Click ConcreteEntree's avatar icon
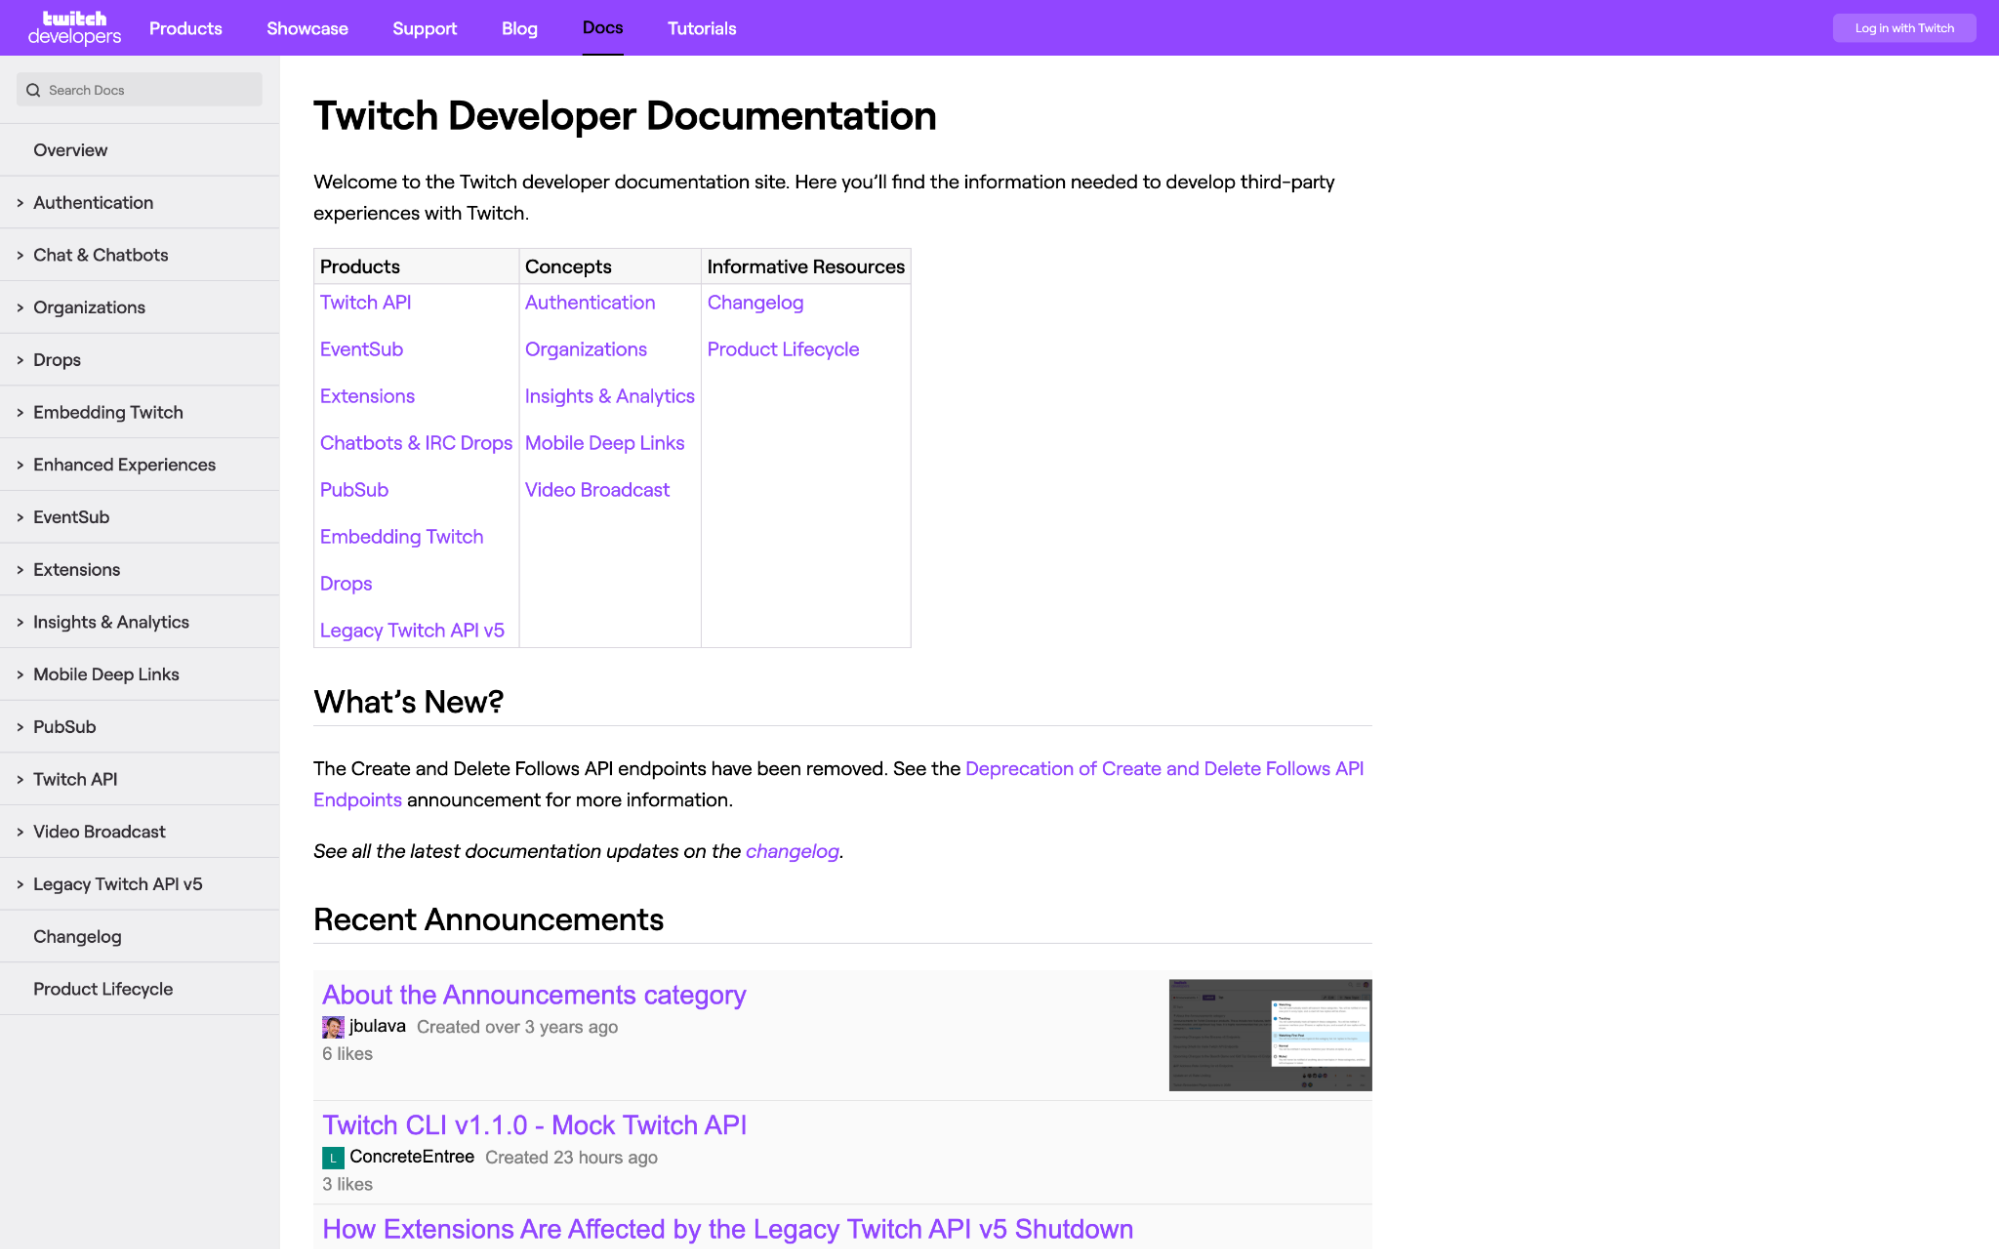Screen dimensions: 1999x1250 [x=331, y=1157]
